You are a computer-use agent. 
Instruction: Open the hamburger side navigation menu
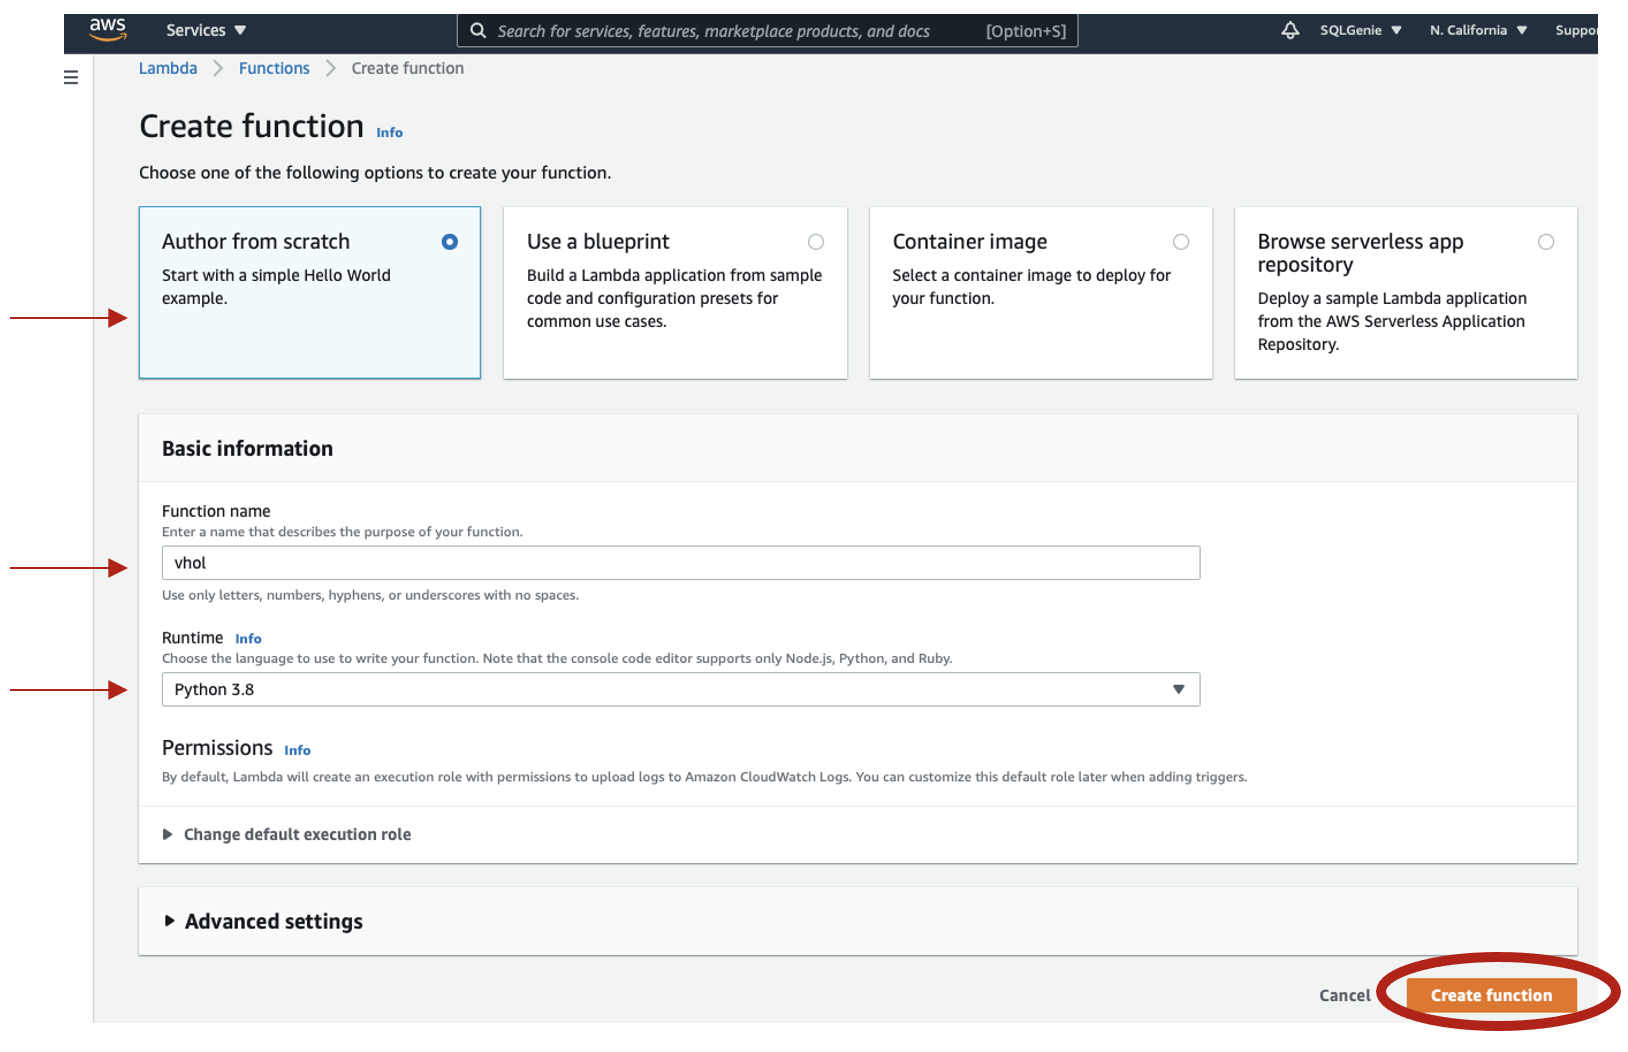[71, 77]
